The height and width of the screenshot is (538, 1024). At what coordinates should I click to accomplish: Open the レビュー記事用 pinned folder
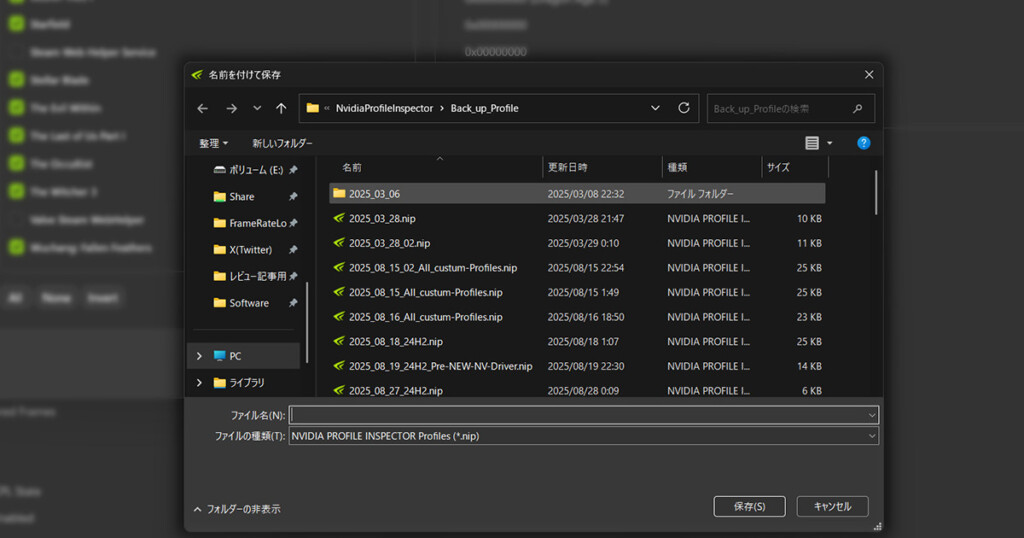pyautogui.click(x=250, y=276)
